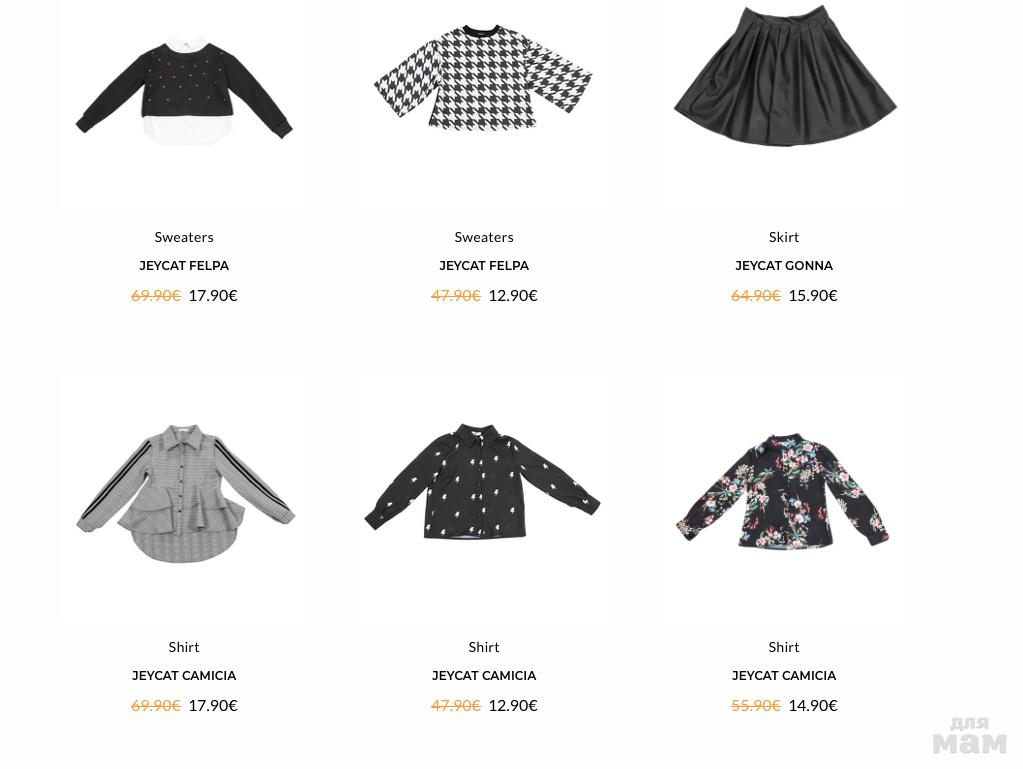Screen dimensions: 1023x769
Task: Click the JEYCAT FELPA title priced 12.90€
Action: (483, 265)
